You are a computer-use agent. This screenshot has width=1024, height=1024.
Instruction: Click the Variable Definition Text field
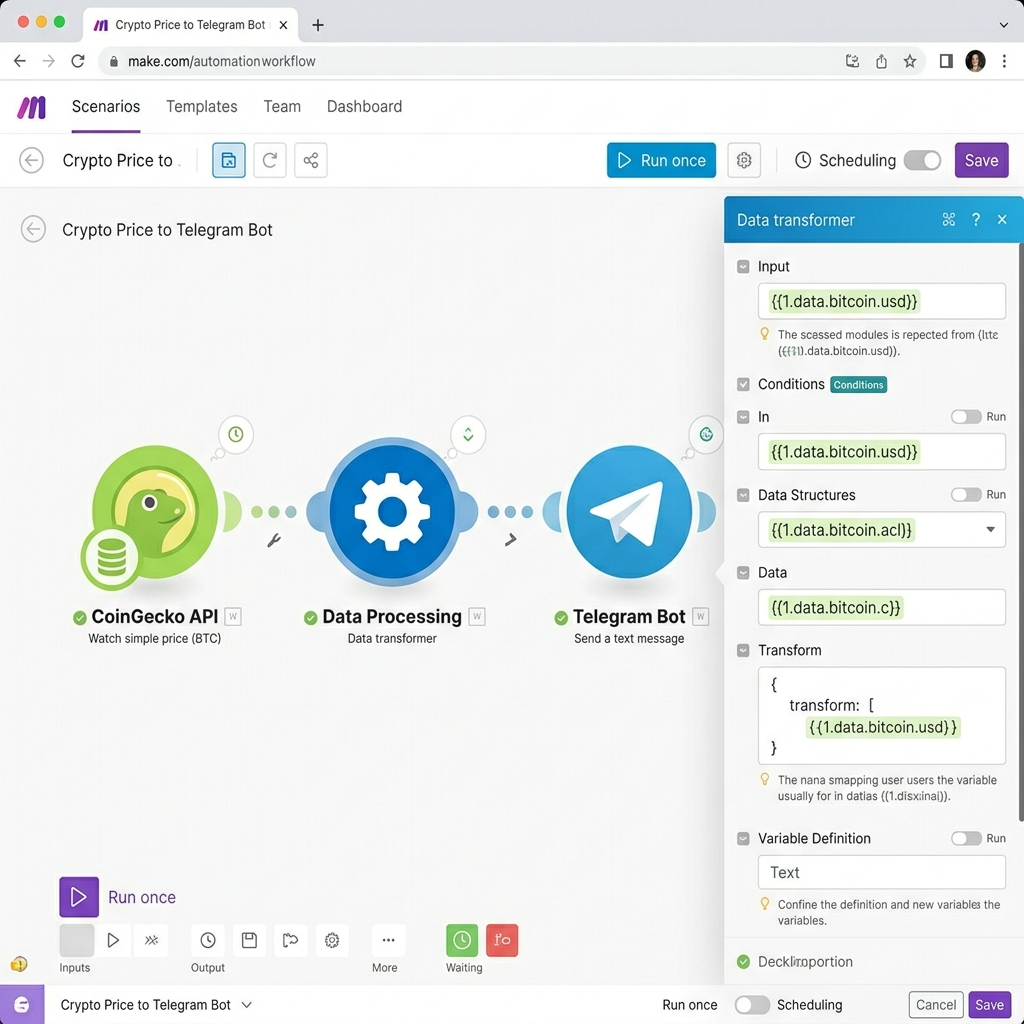(881, 872)
